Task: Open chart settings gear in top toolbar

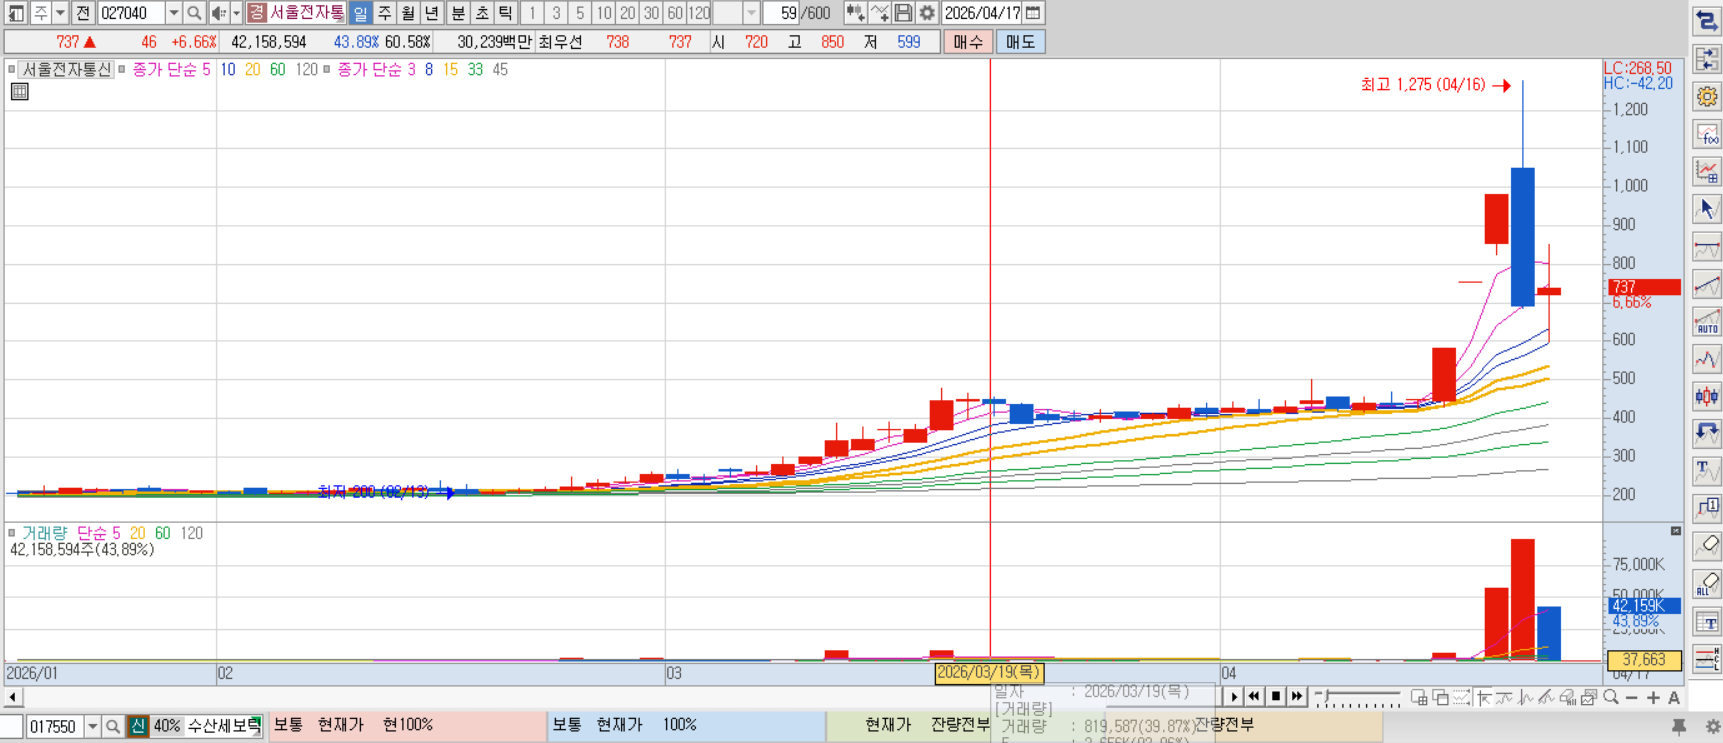Action: pyautogui.click(x=927, y=13)
